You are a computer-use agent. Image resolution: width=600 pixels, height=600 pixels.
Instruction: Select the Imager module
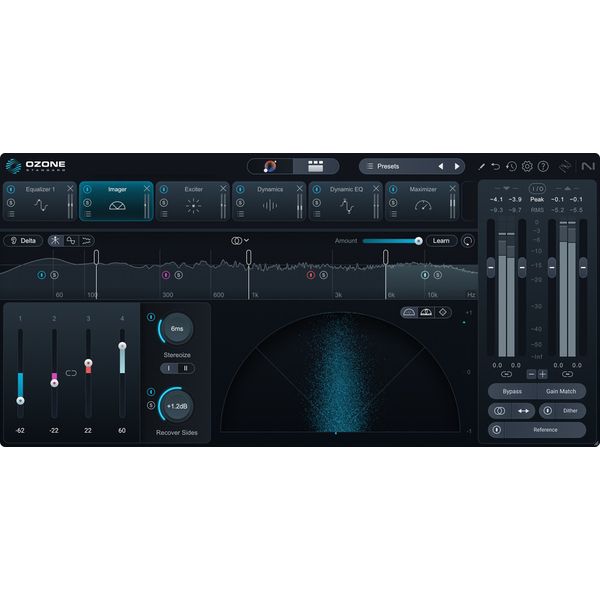click(x=116, y=201)
